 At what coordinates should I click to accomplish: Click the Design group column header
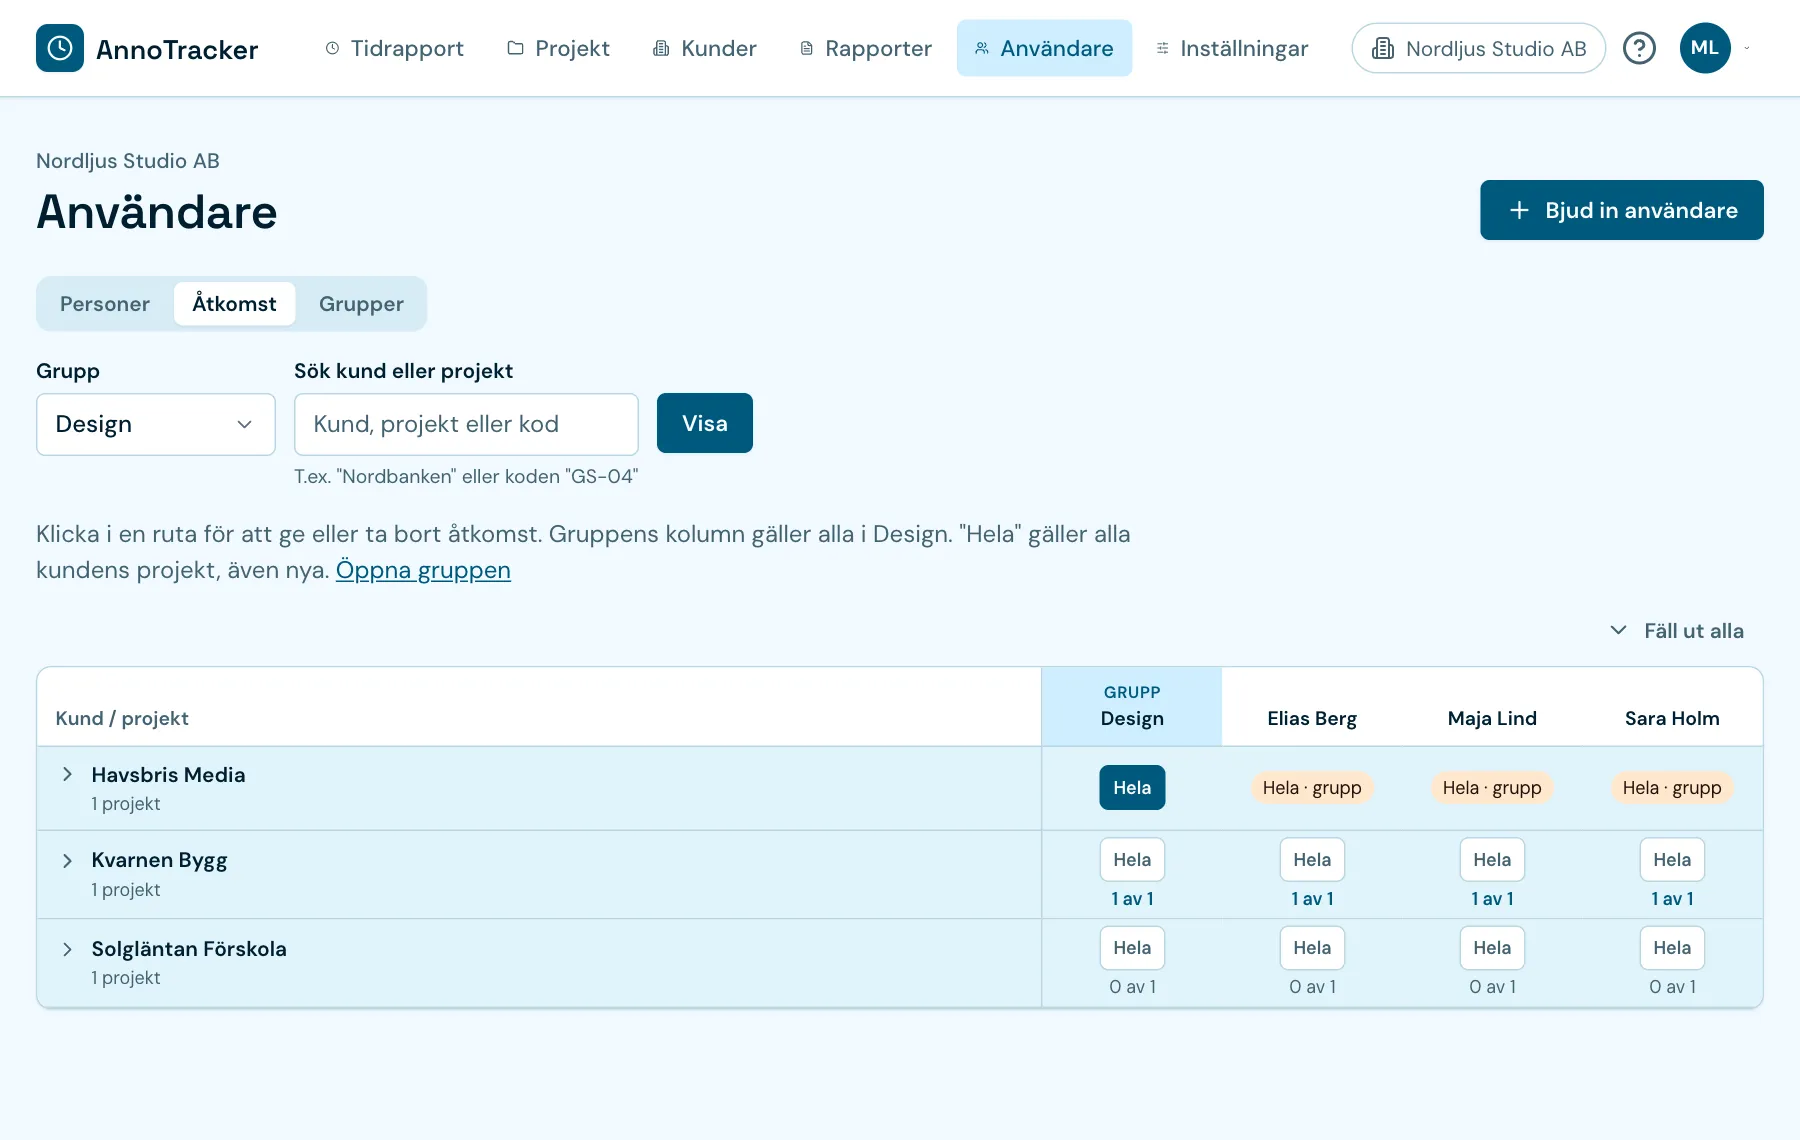(1132, 707)
